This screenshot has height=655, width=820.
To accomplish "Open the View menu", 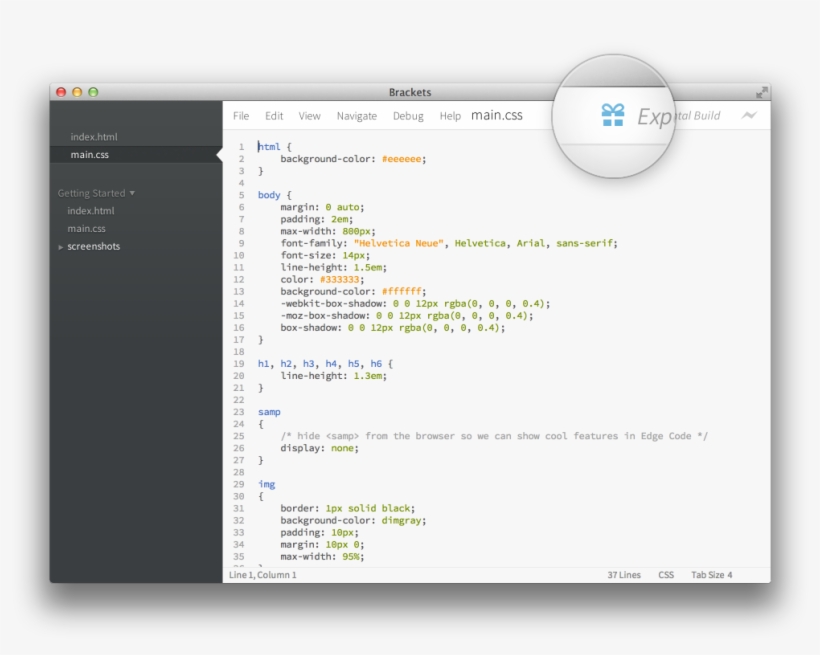I will click(x=310, y=116).
